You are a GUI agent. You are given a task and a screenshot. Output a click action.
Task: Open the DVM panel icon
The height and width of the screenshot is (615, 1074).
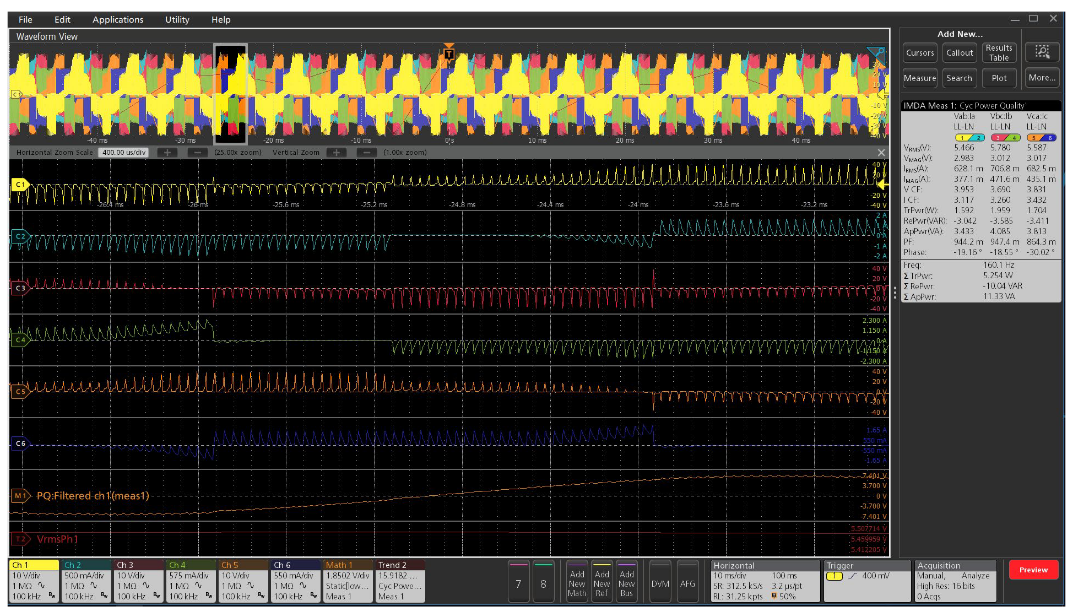(661, 580)
